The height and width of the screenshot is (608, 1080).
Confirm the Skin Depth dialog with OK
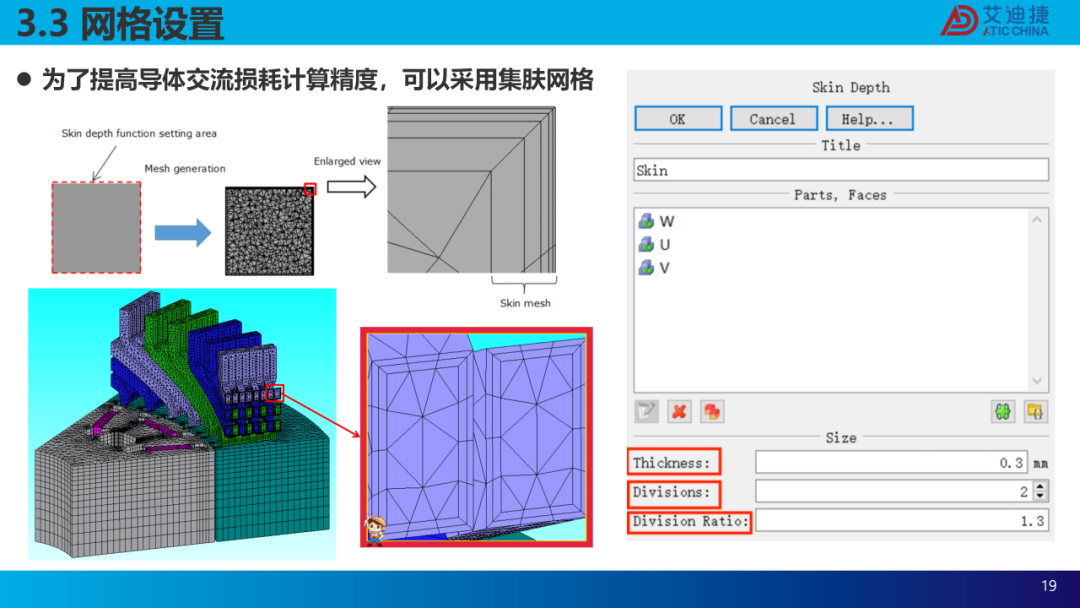(x=678, y=118)
